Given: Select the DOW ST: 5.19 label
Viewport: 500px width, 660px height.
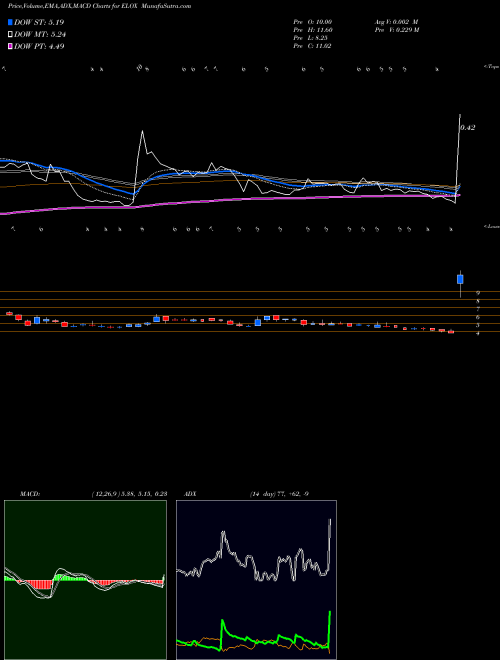Looking at the screenshot, I should pos(39,22).
